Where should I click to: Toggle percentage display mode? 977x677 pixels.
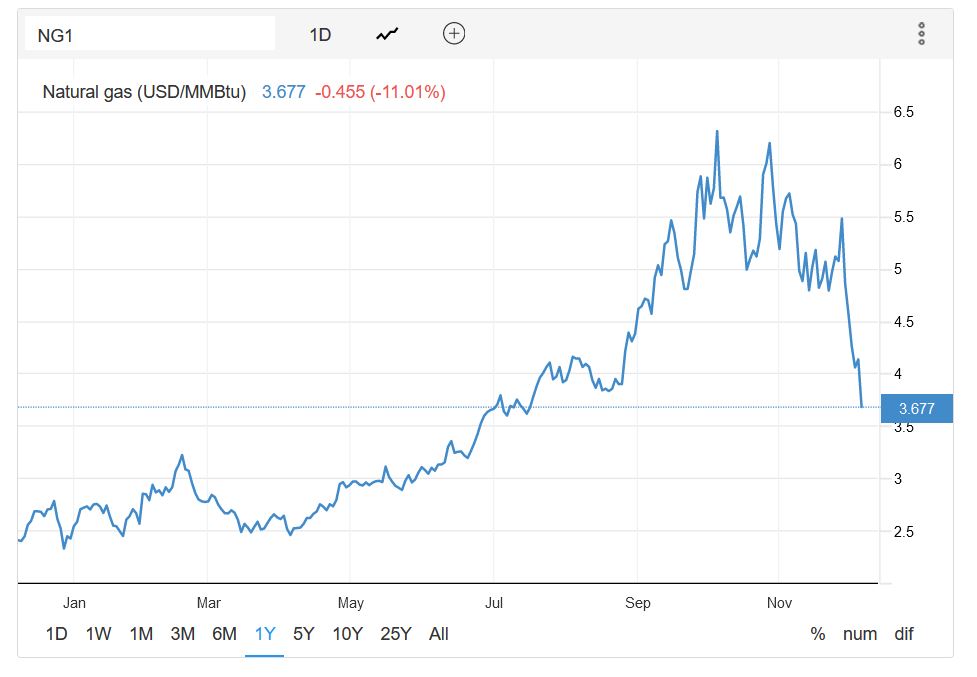(817, 634)
